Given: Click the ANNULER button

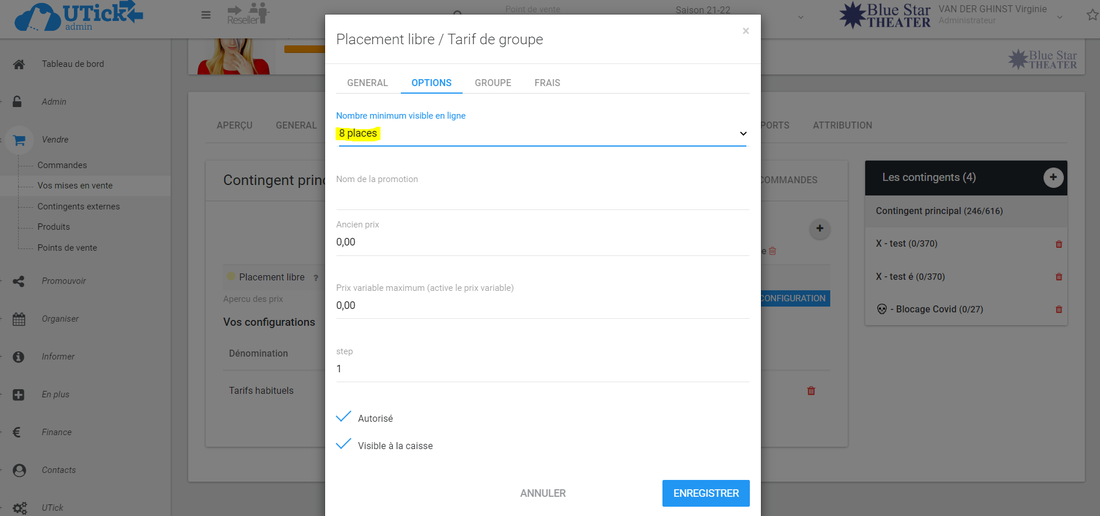Looking at the screenshot, I should coord(543,493).
